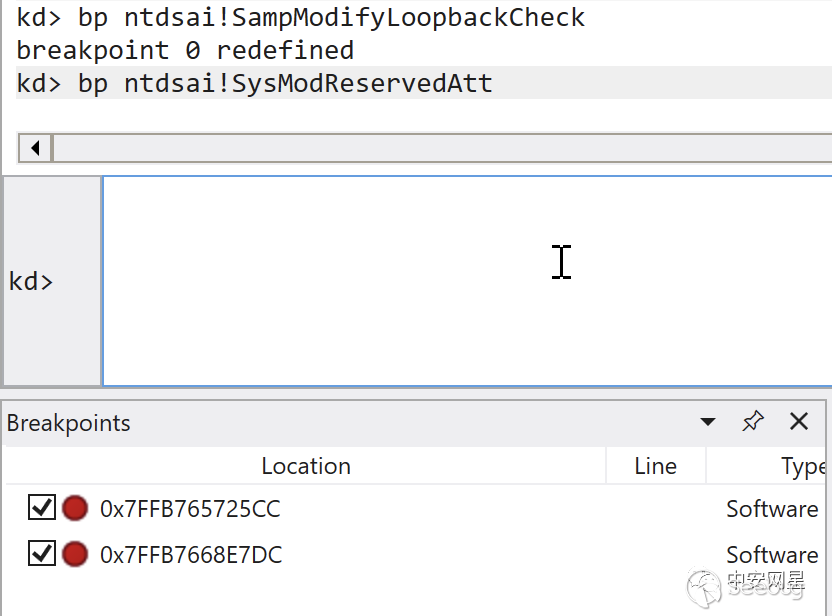Uncheck breakpoint 0x7FFB765725CC checkbox
The width and height of the screenshot is (832, 616).
[41, 508]
